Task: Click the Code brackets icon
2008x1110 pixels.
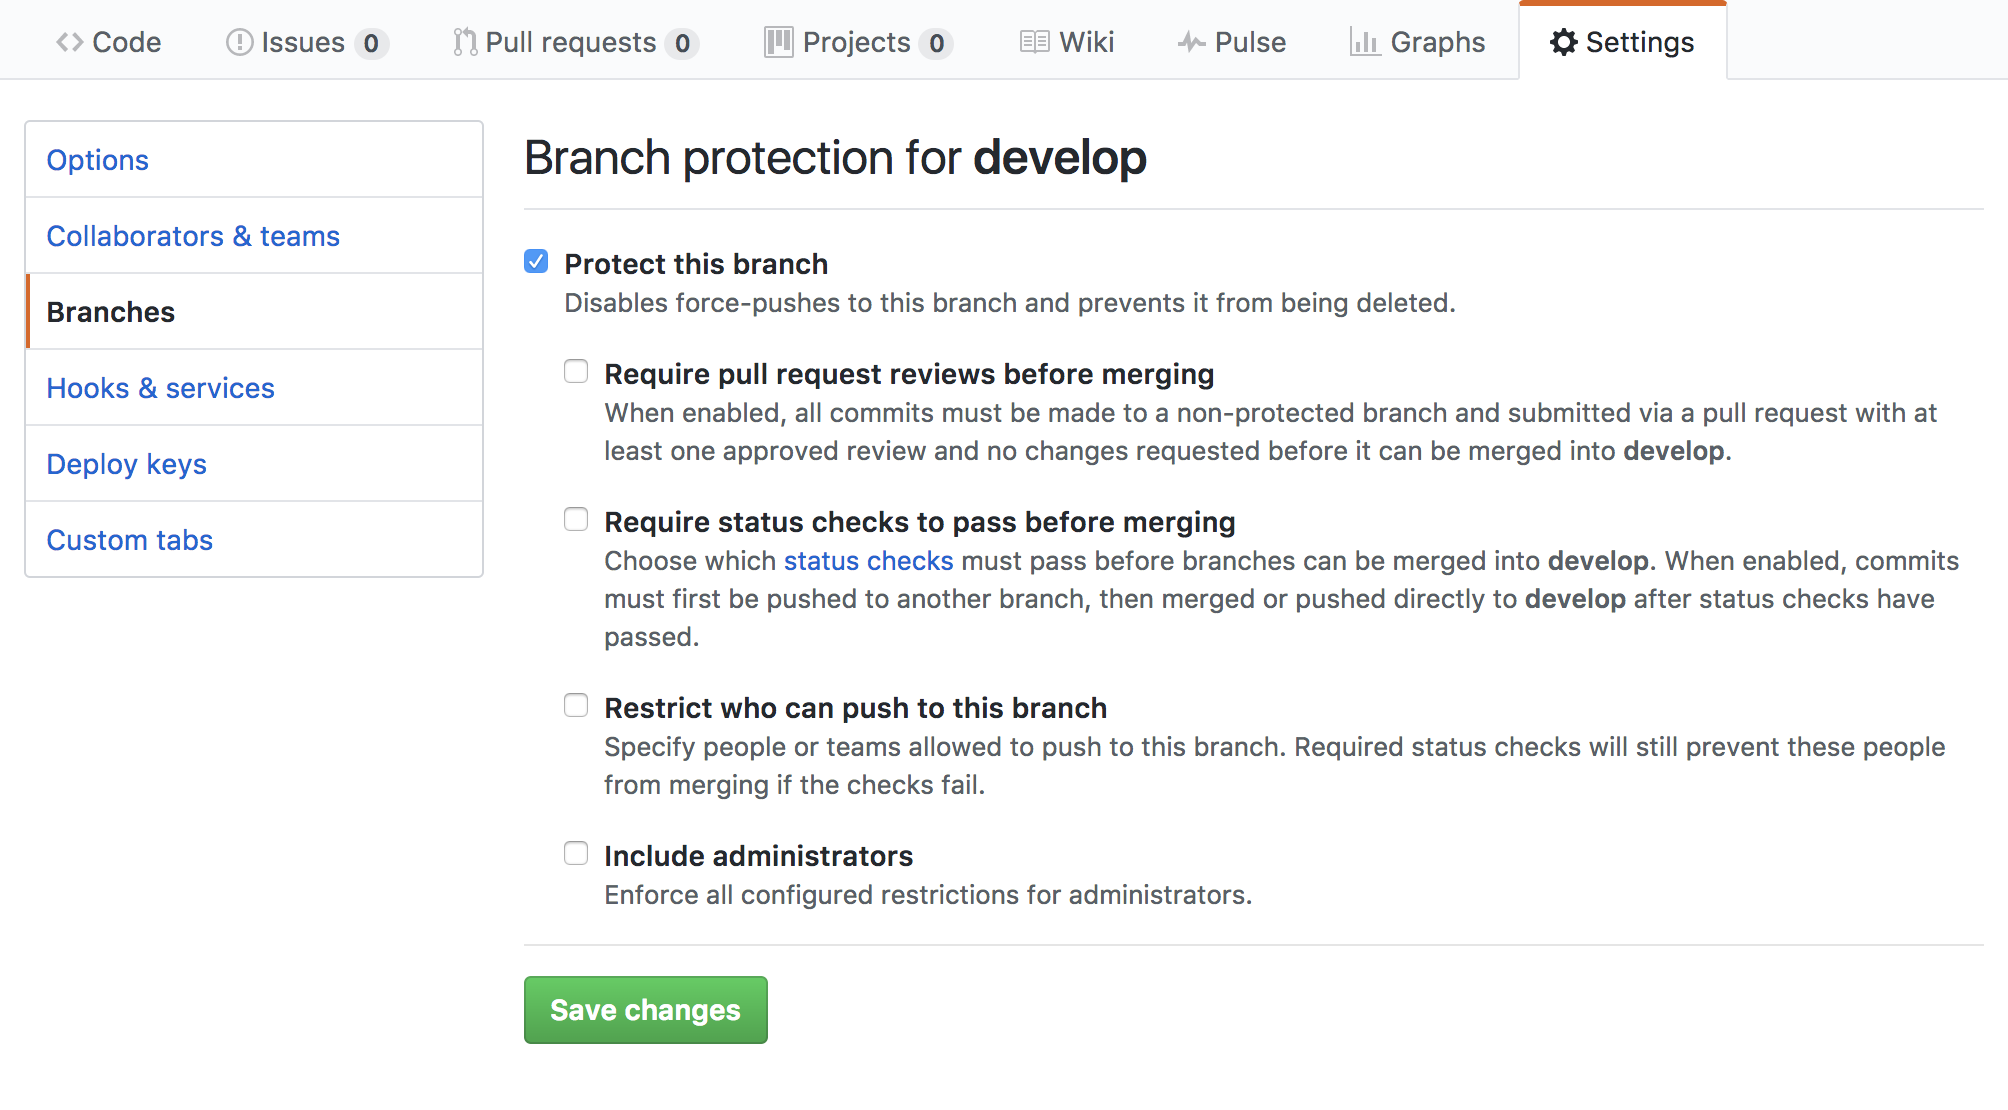Action: (x=69, y=42)
